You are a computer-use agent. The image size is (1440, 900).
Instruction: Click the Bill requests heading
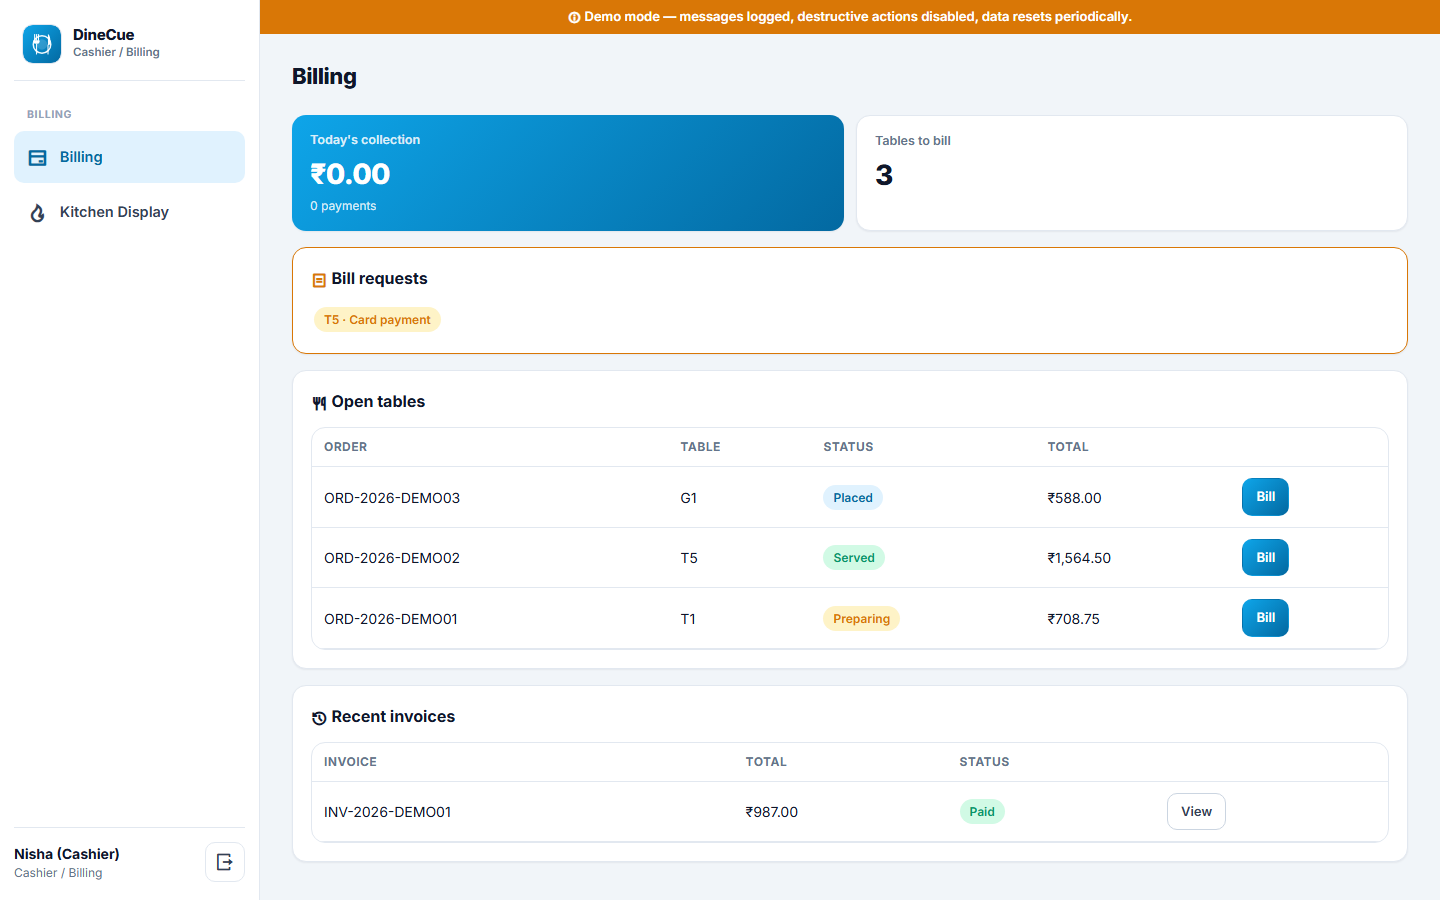coord(380,279)
